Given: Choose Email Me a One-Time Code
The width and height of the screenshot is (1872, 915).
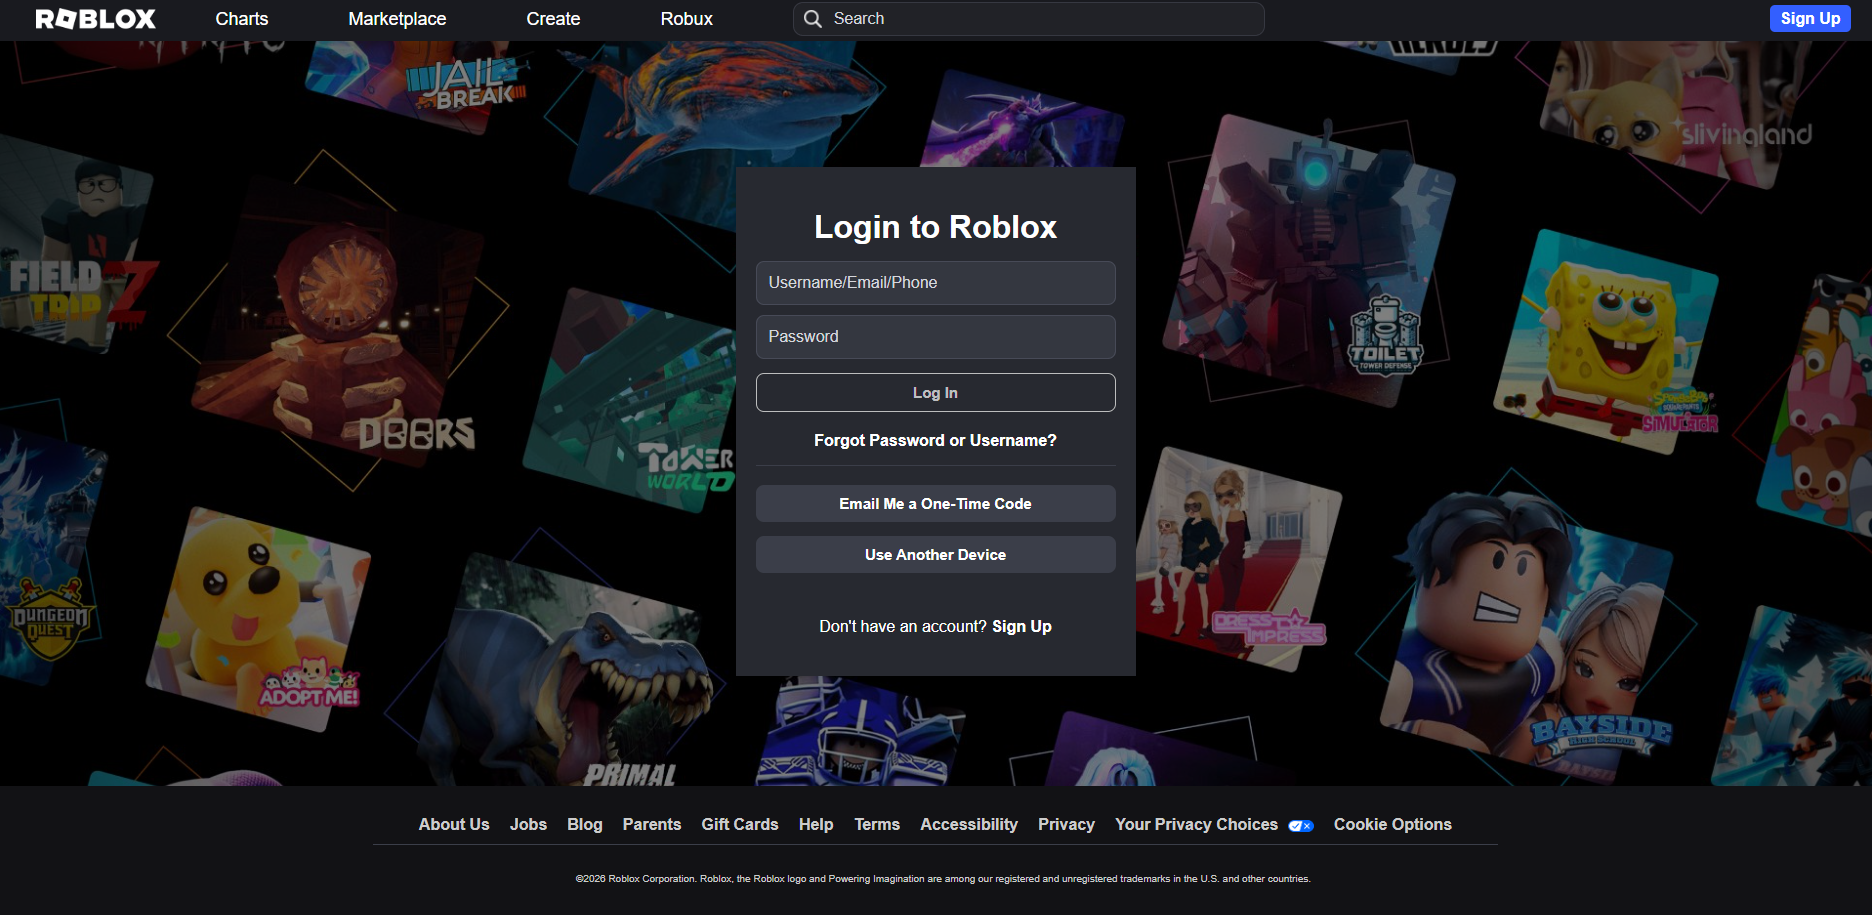Looking at the screenshot, I should pyautogui.click(x=936, y=504).
